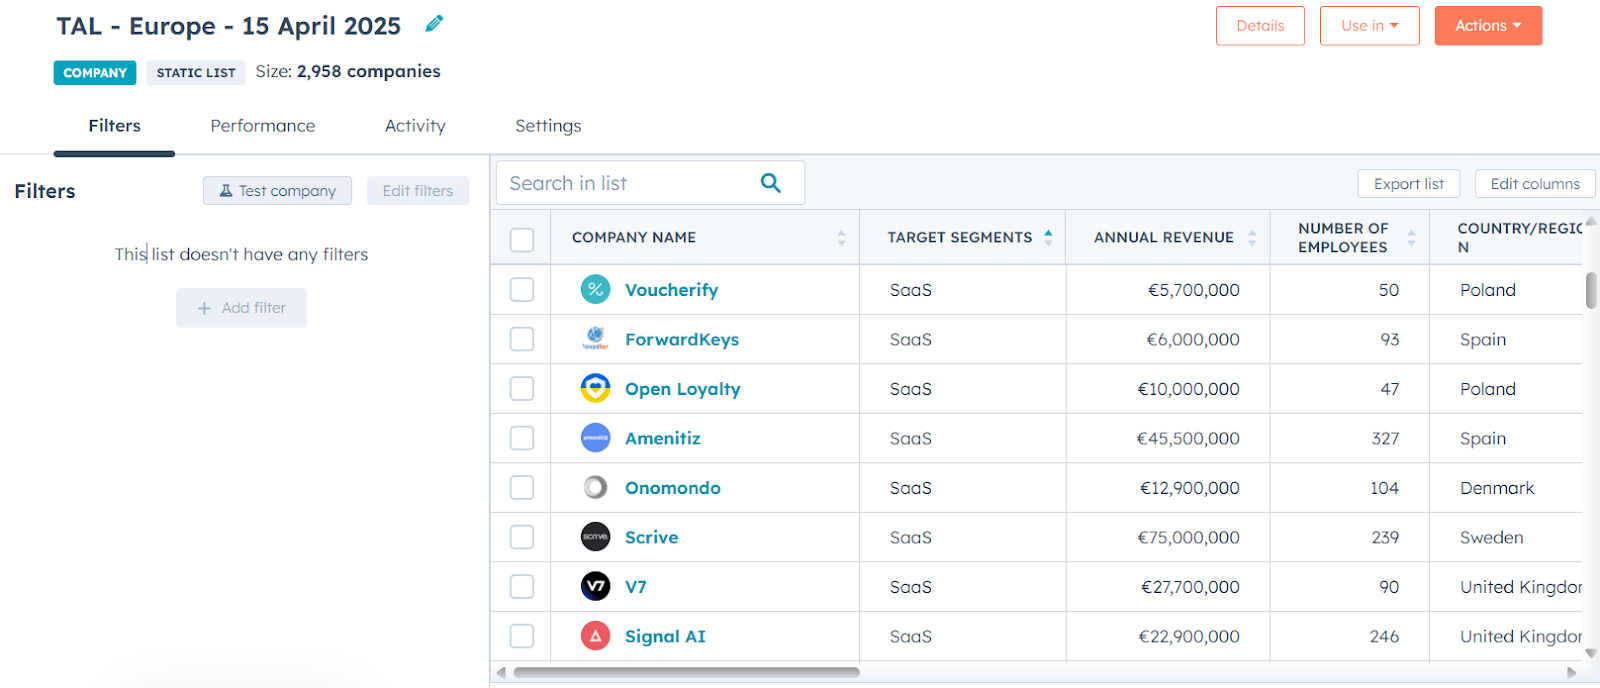
Task: Open the ForwardKeys company link
Action: 682,339
